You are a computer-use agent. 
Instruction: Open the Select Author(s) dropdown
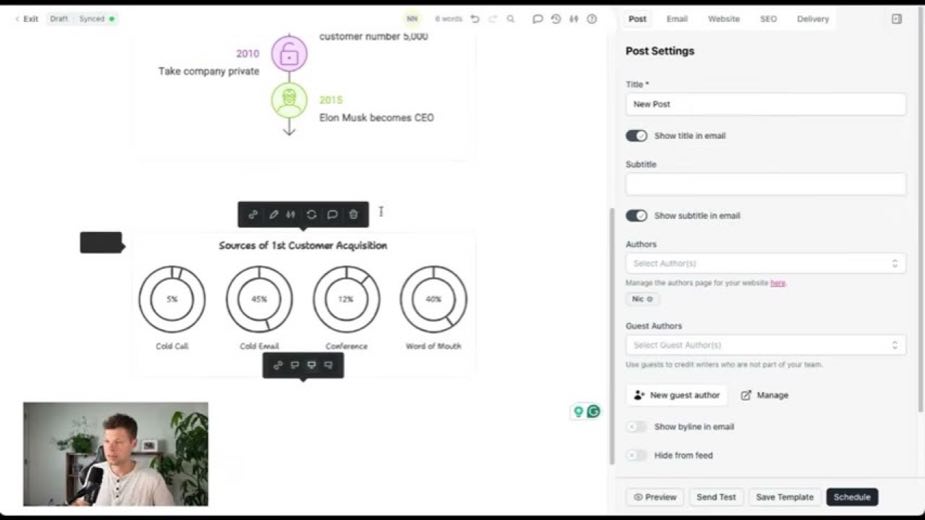[x=765, y=263]
